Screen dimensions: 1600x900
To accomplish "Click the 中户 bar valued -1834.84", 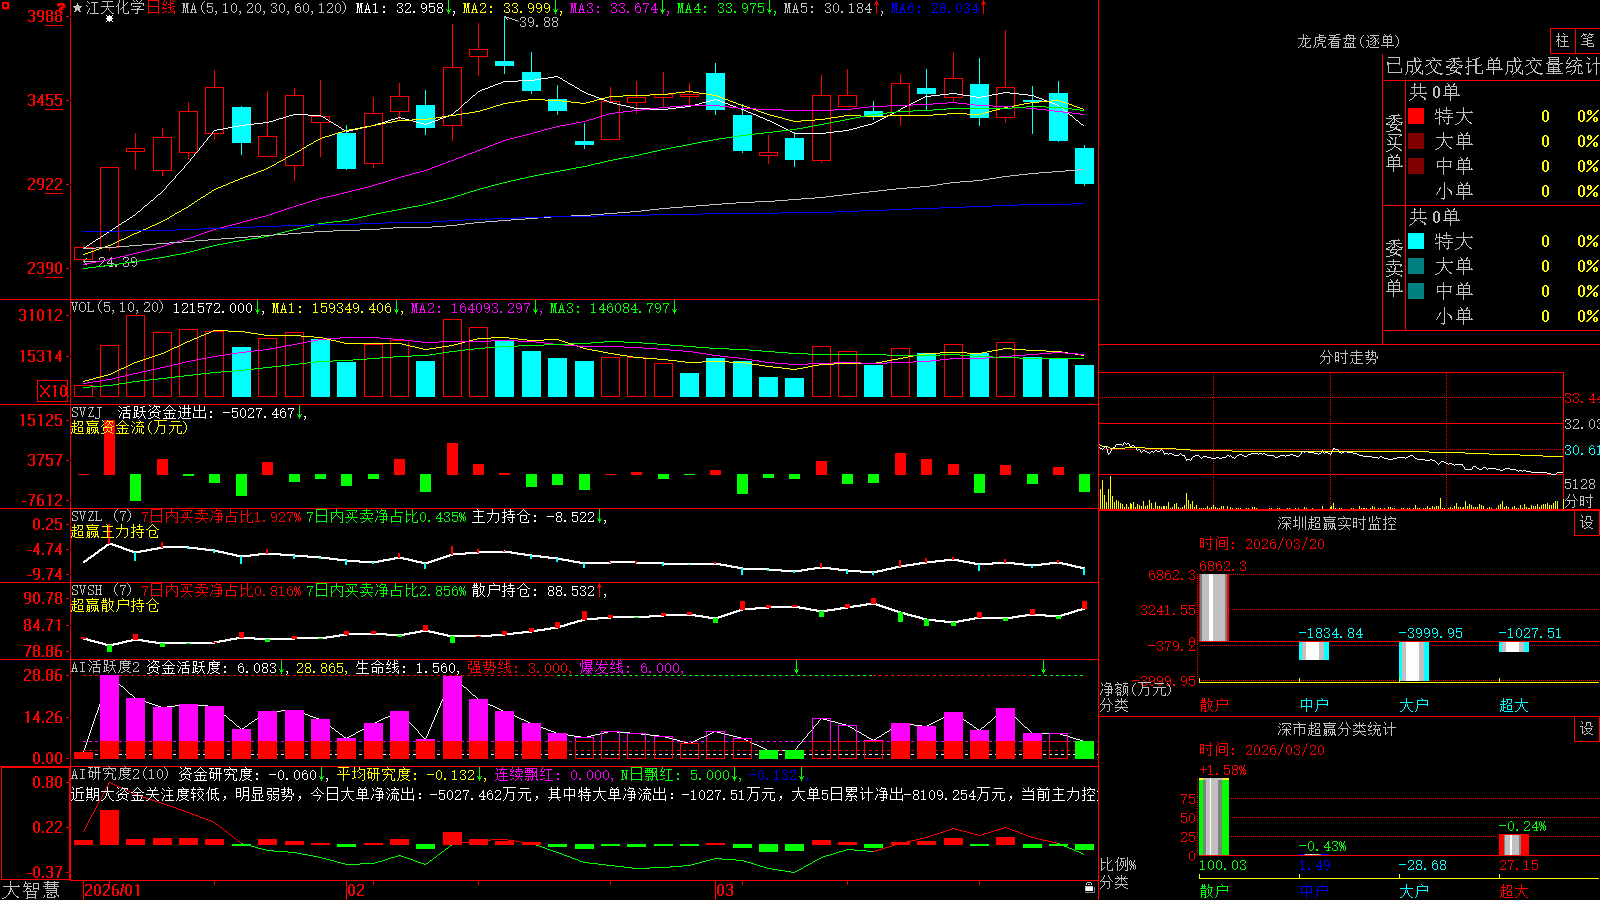I will (1314, 650).
